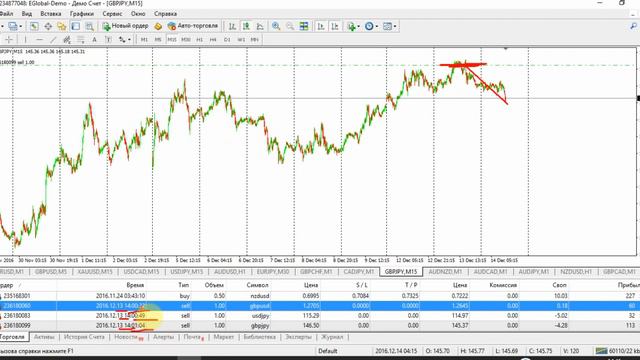Switch timeframe to D1

pyautogui.click(x=227, y=40)
